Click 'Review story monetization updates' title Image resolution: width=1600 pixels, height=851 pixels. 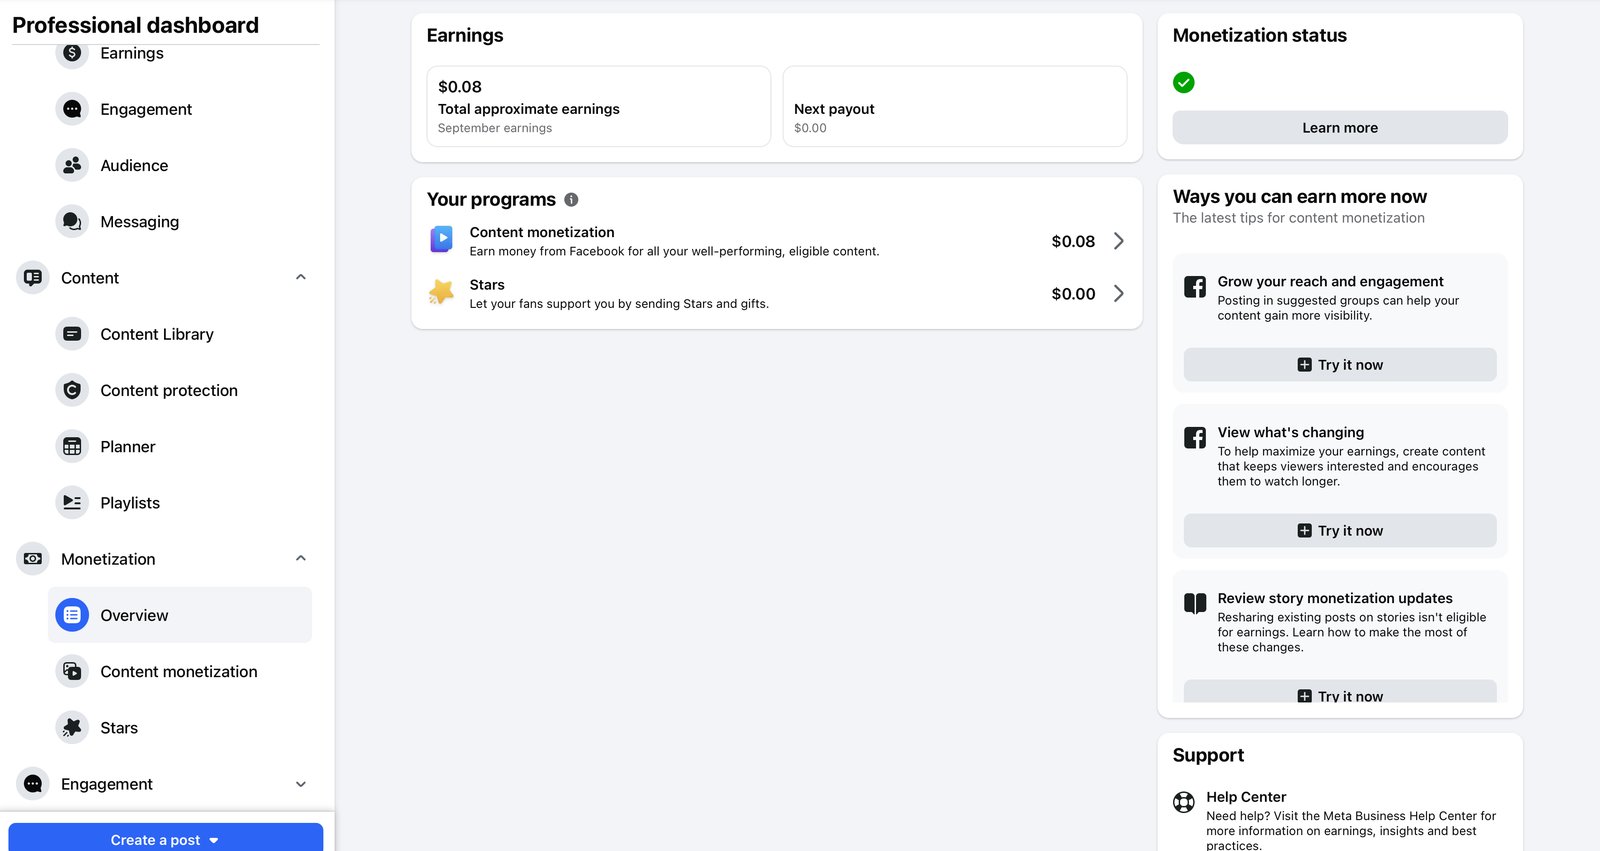coord(1335,598)
